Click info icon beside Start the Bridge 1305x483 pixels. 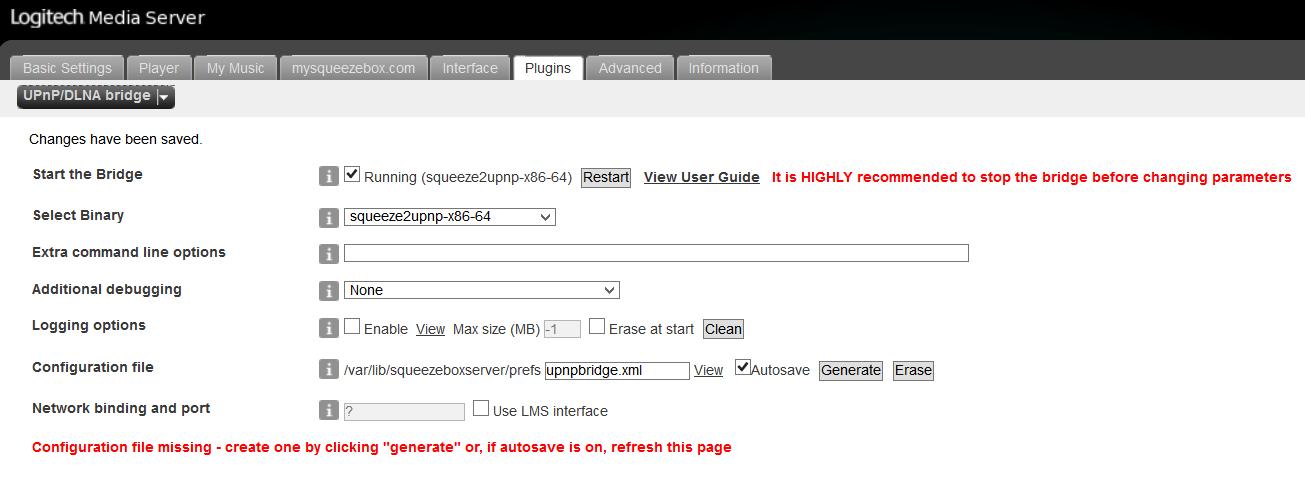coord(328,177)
